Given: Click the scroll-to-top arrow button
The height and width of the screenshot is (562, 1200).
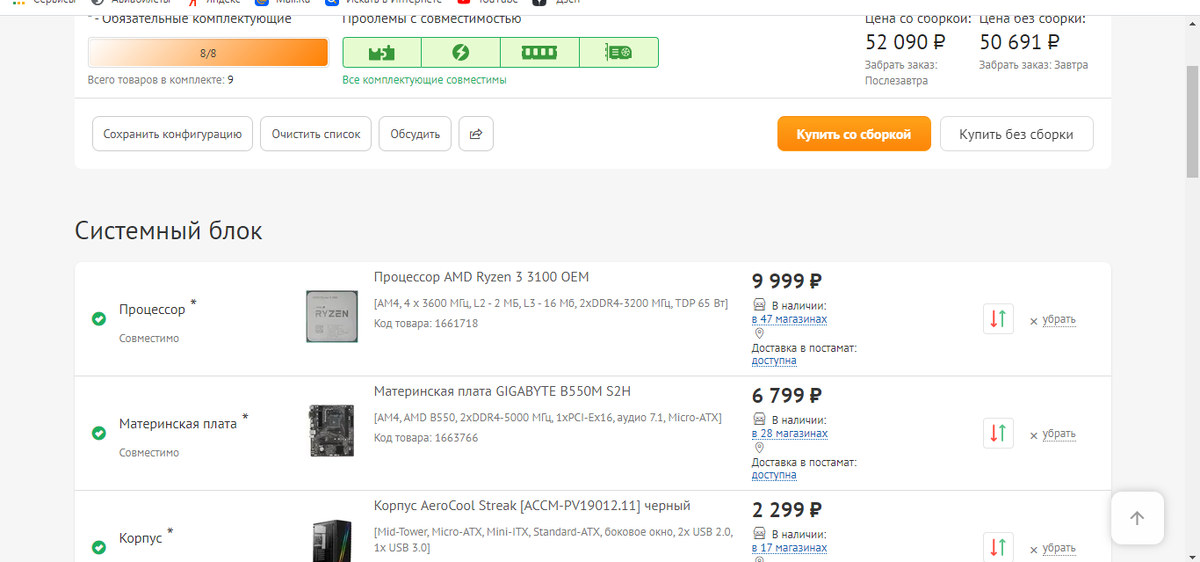Looking at the screenshot, I should 1137,518.
